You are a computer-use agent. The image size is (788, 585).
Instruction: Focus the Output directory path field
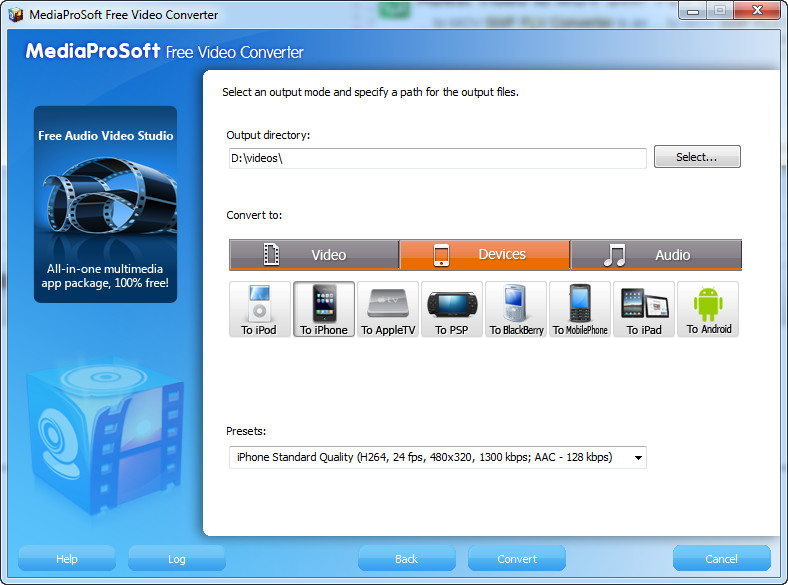[438, 158]
